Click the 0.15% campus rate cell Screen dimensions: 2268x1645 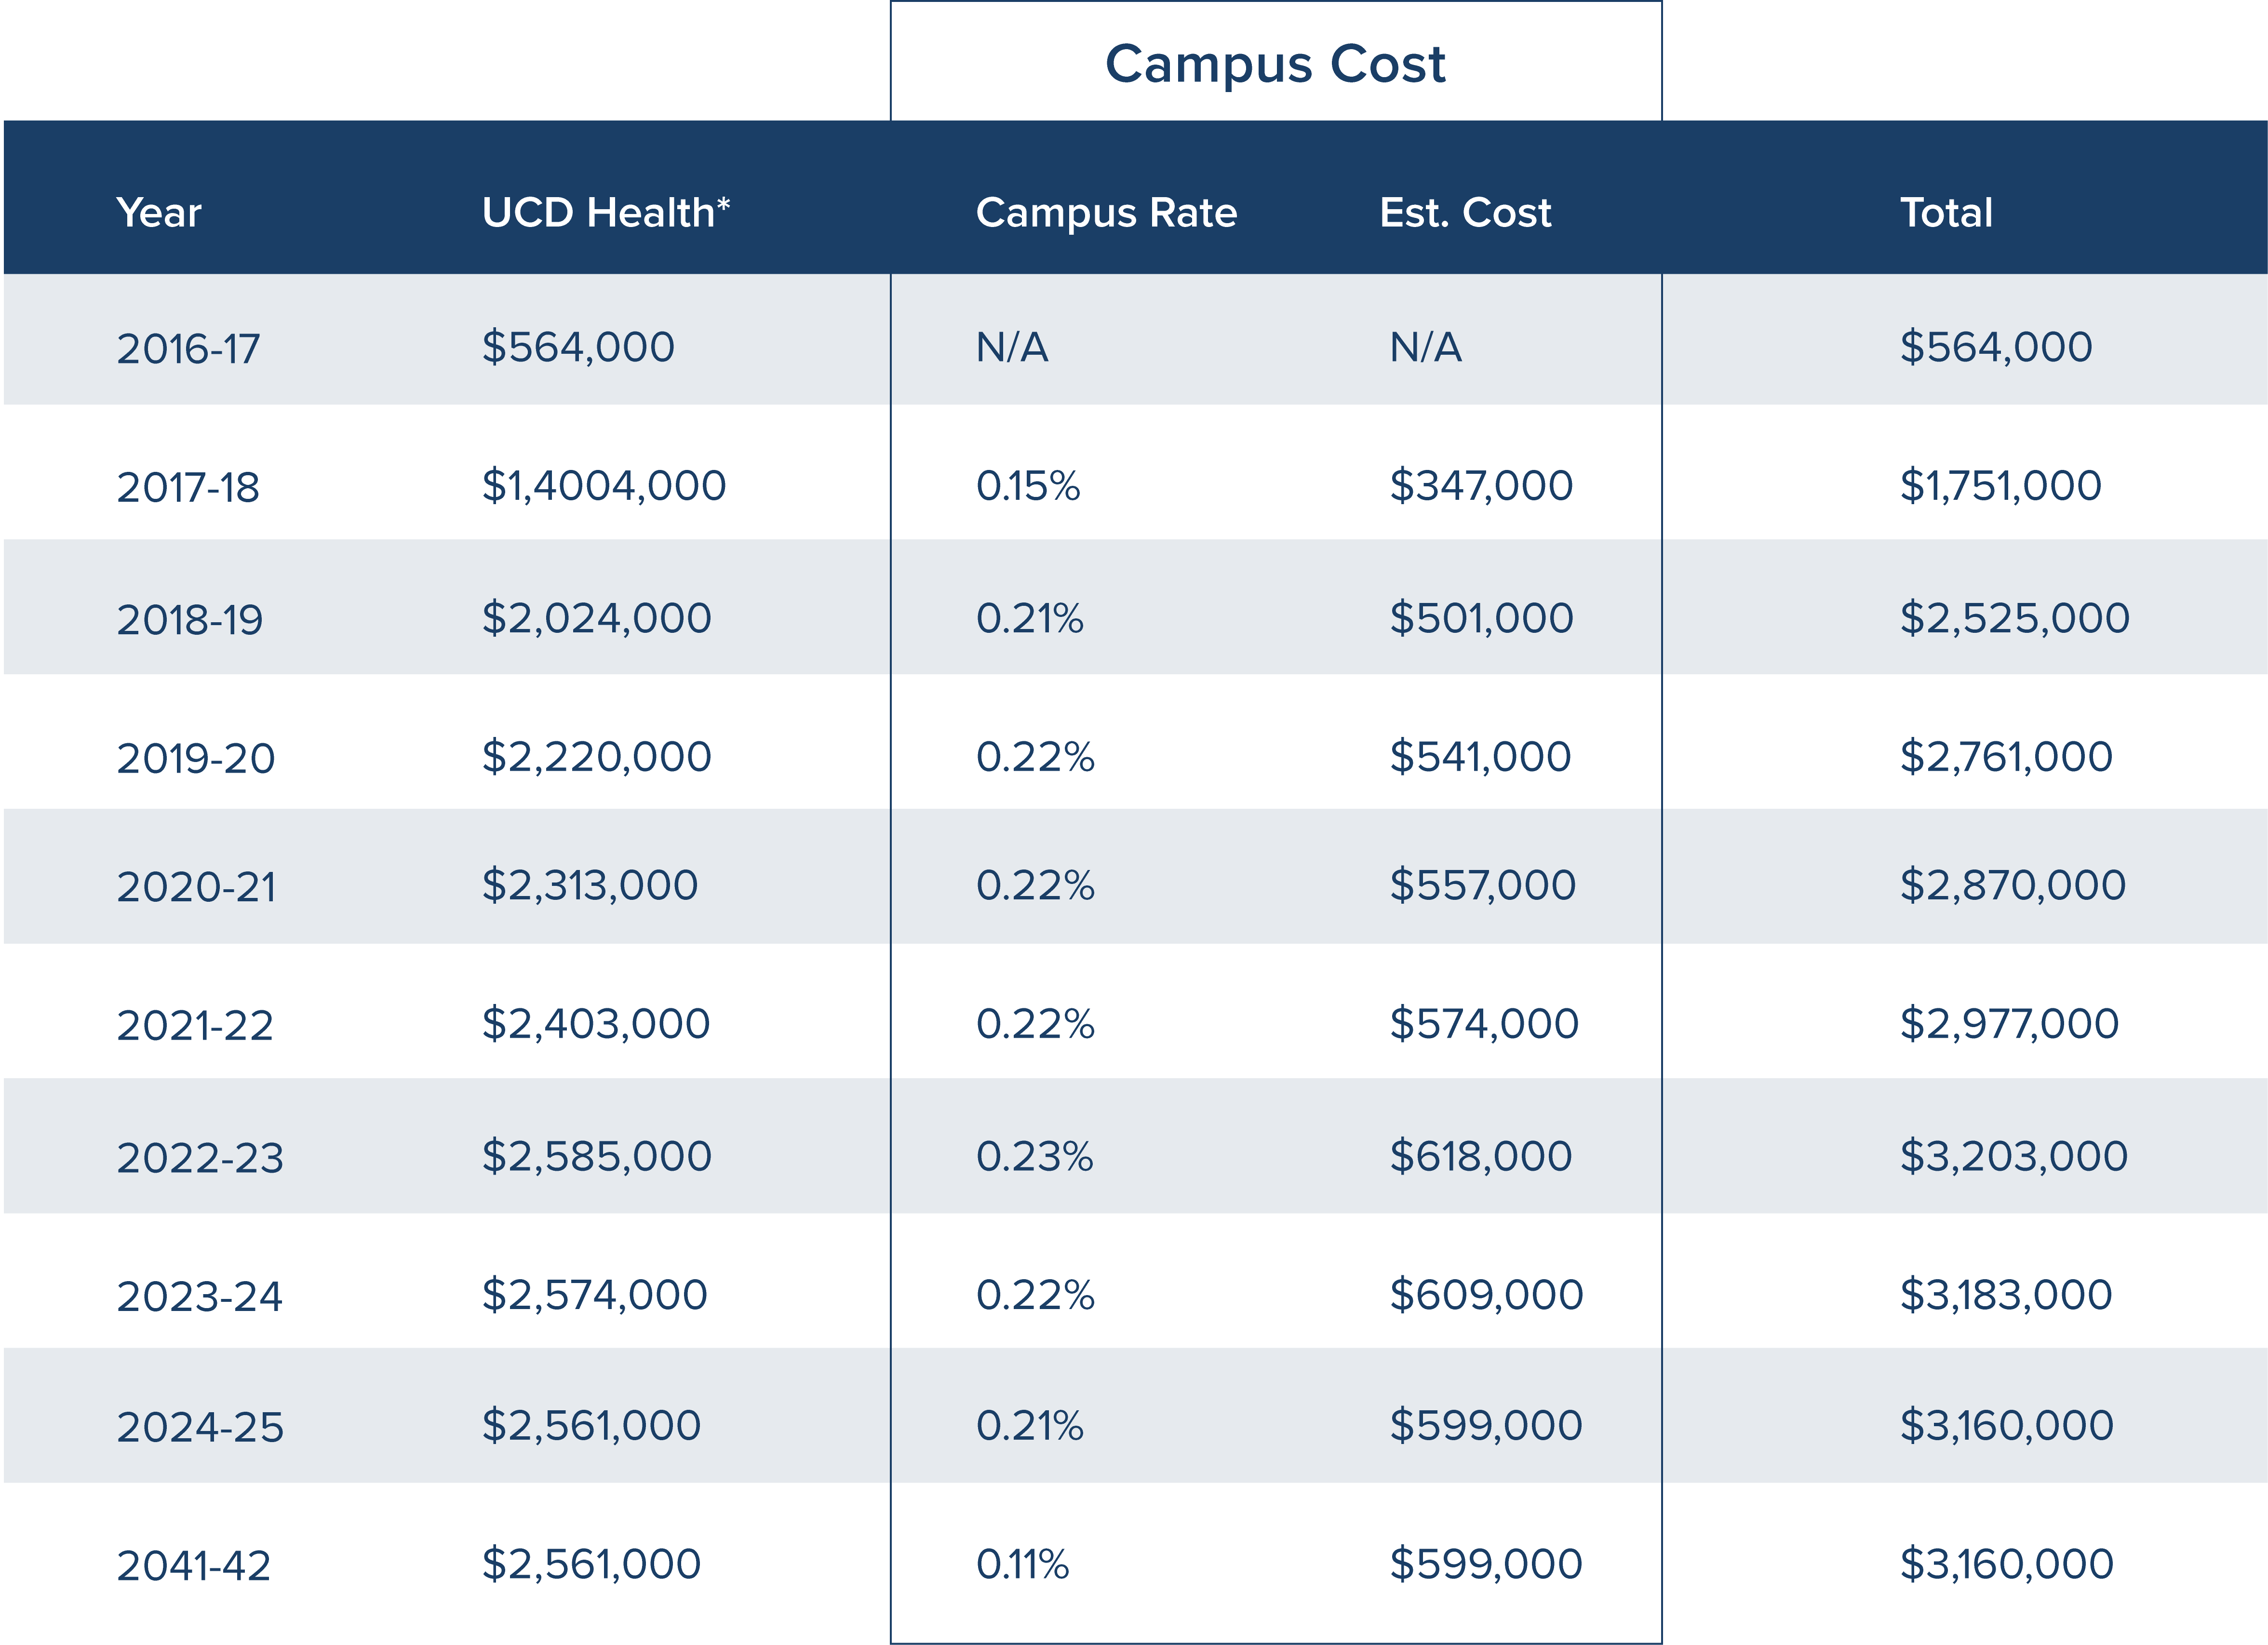pos(1028,486)
